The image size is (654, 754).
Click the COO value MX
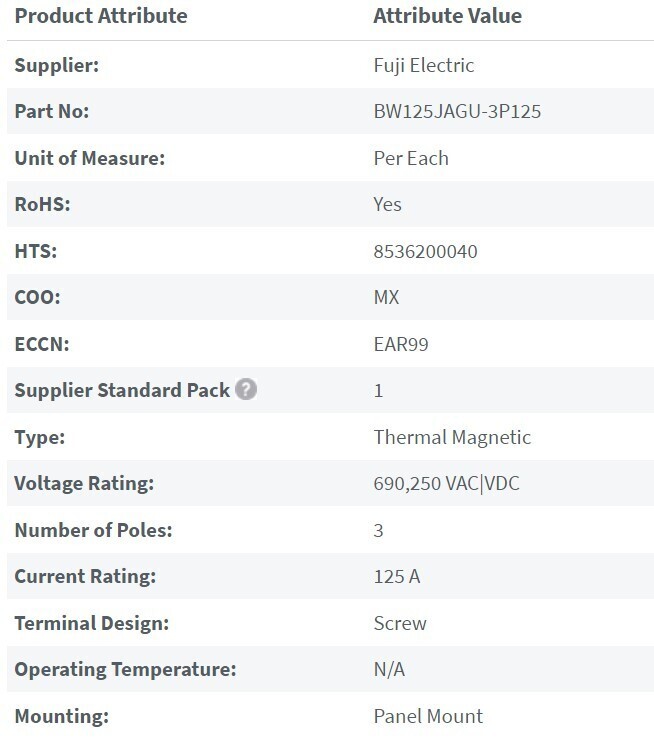(x=387, y=298)
